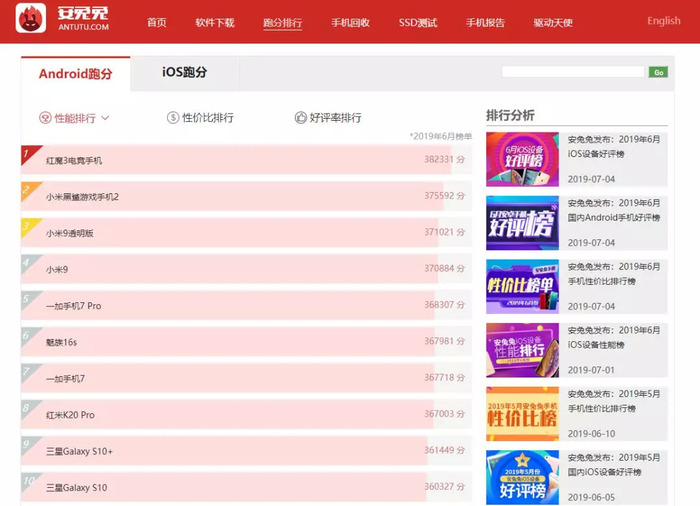Image resolution: width=700 pixels, height=506 pixels.
Task: Open the 一加手机7 Pro row
Action: click(x=246, y=305)
